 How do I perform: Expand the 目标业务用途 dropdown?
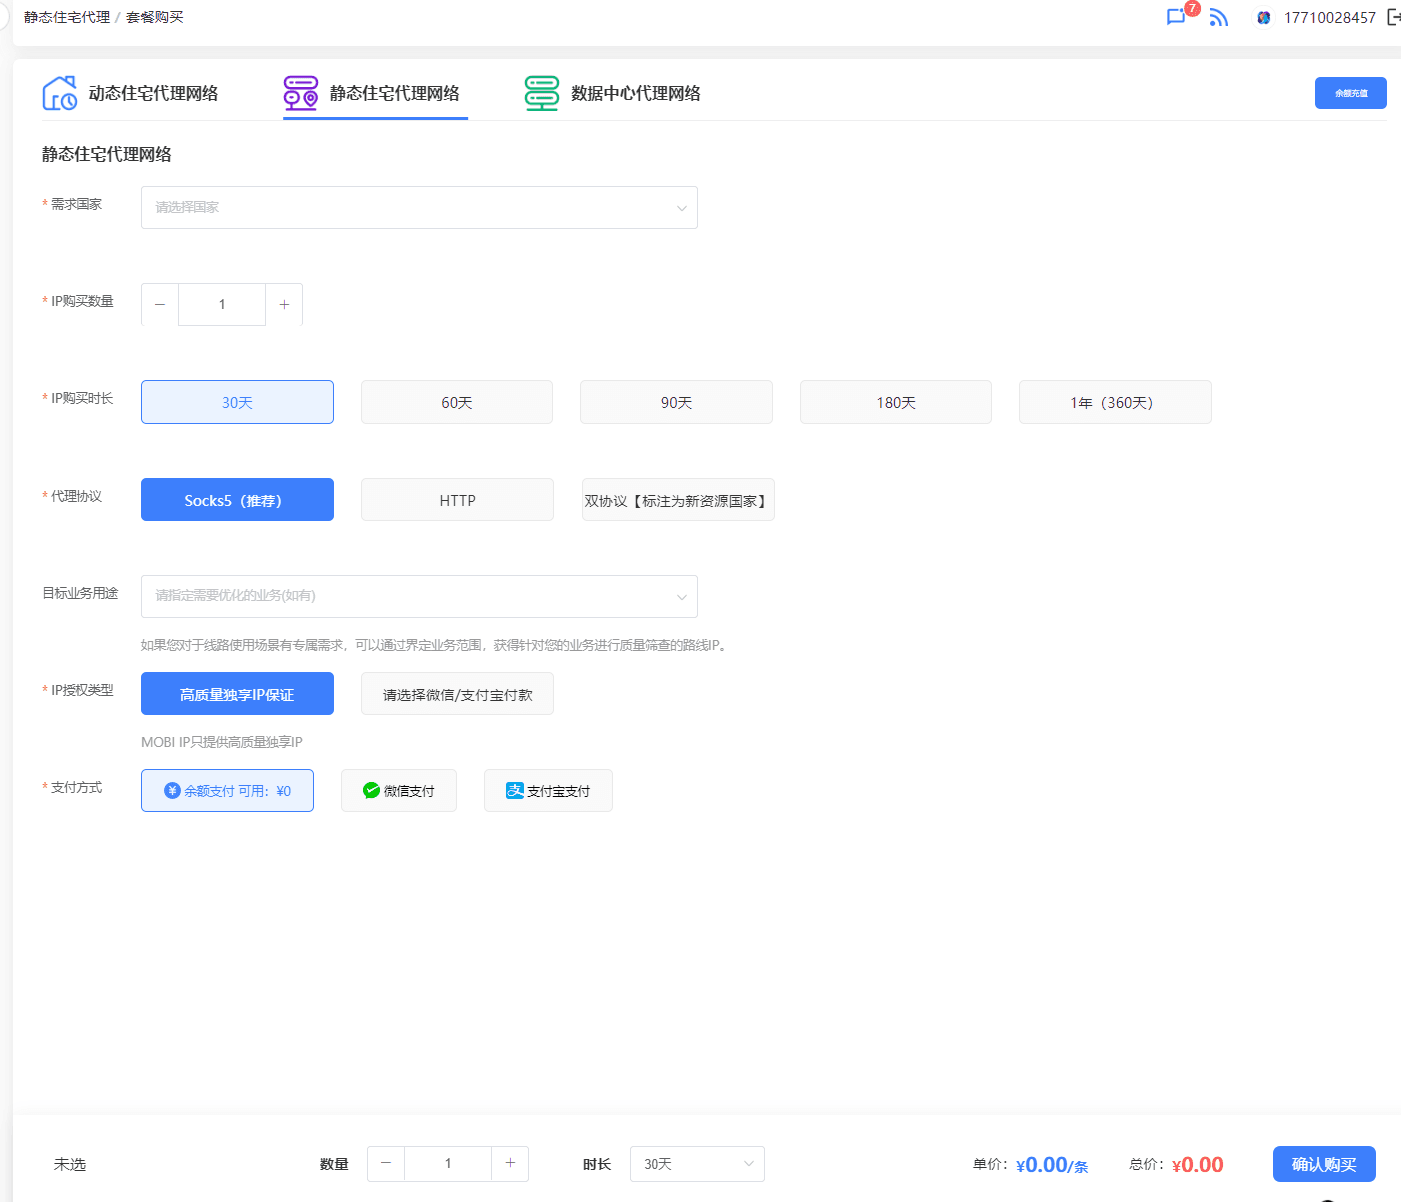[x=419, y=596]
